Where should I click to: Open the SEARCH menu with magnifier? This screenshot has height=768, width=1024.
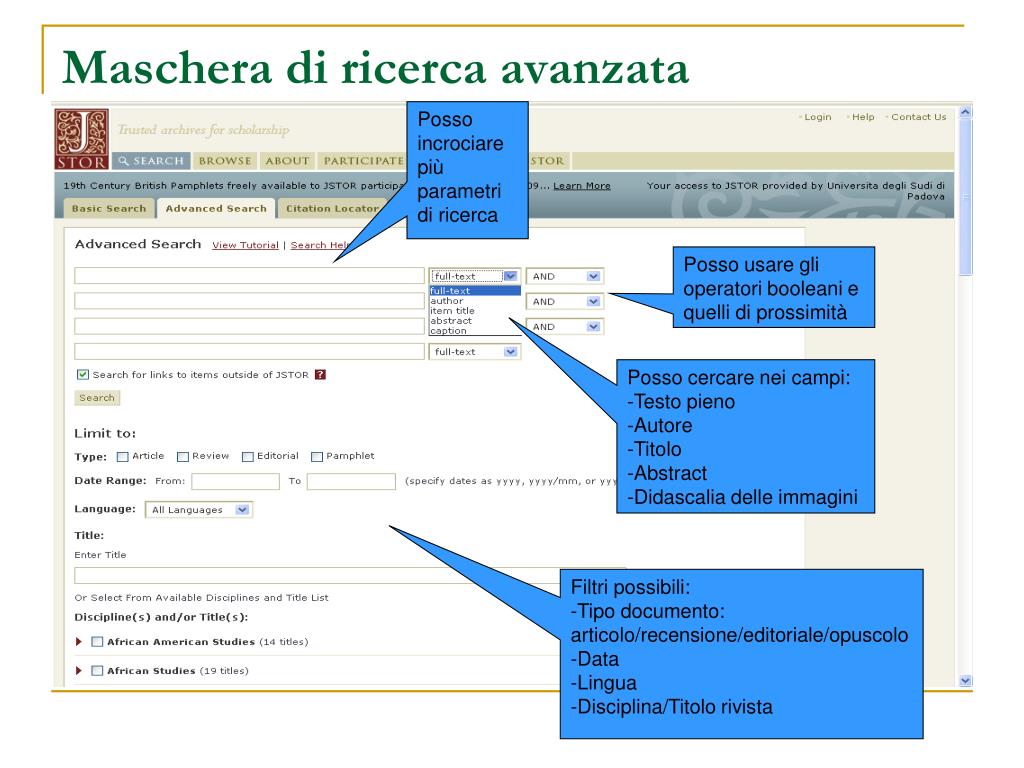(152, 161)
